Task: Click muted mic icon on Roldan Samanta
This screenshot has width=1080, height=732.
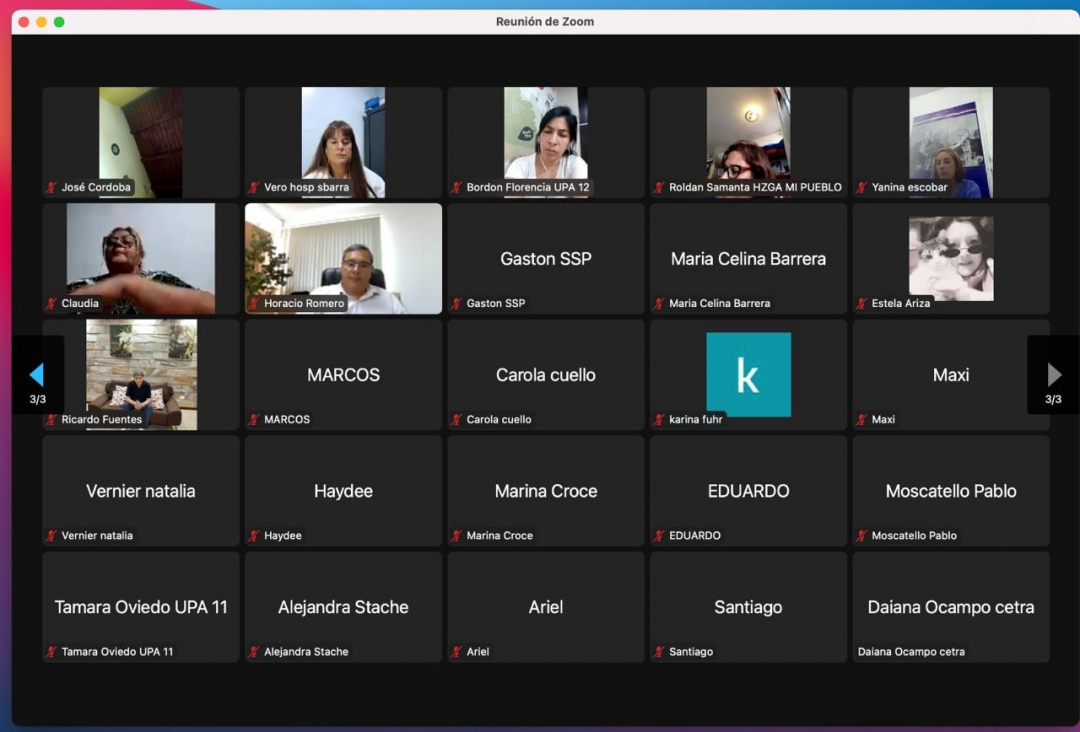Action: tap(659, 187)
